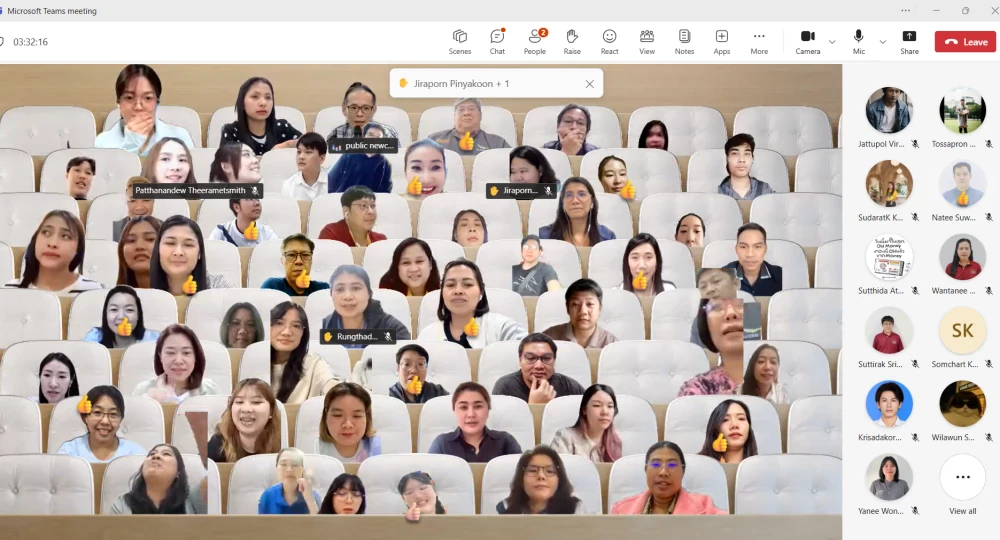Open the title bar more options ellipsis
Viewport: 1000px width, 540px height.
906,11
